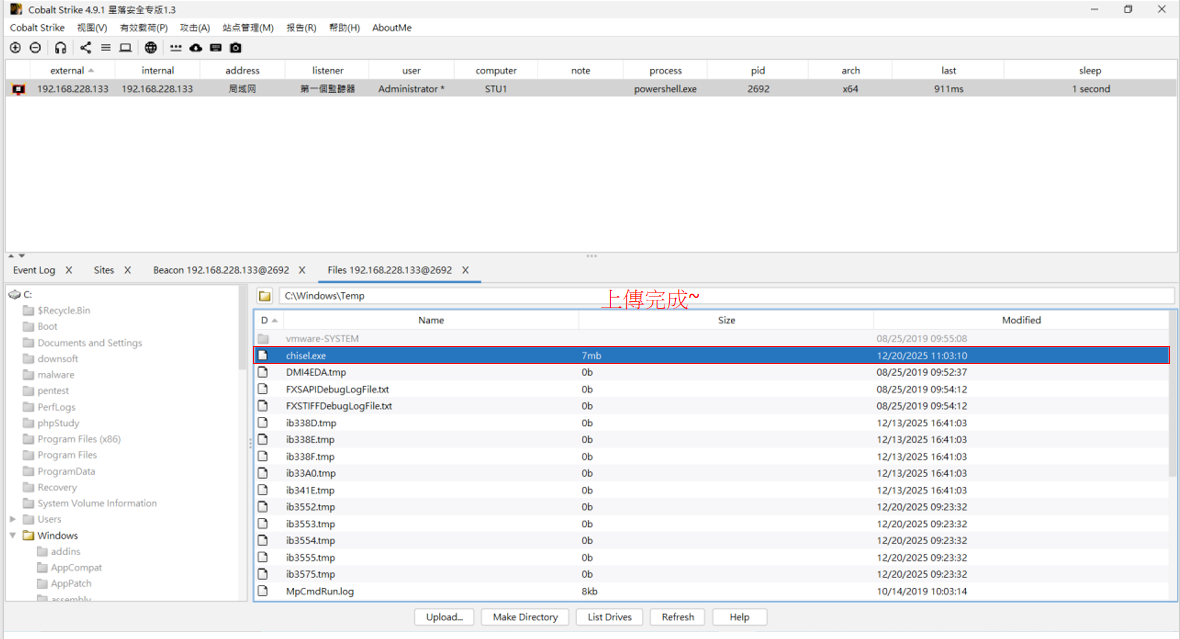This screenshot has width=1180, height=639.
Task: Open screenshots via the camera icon
Action: (x=236, y=47)
